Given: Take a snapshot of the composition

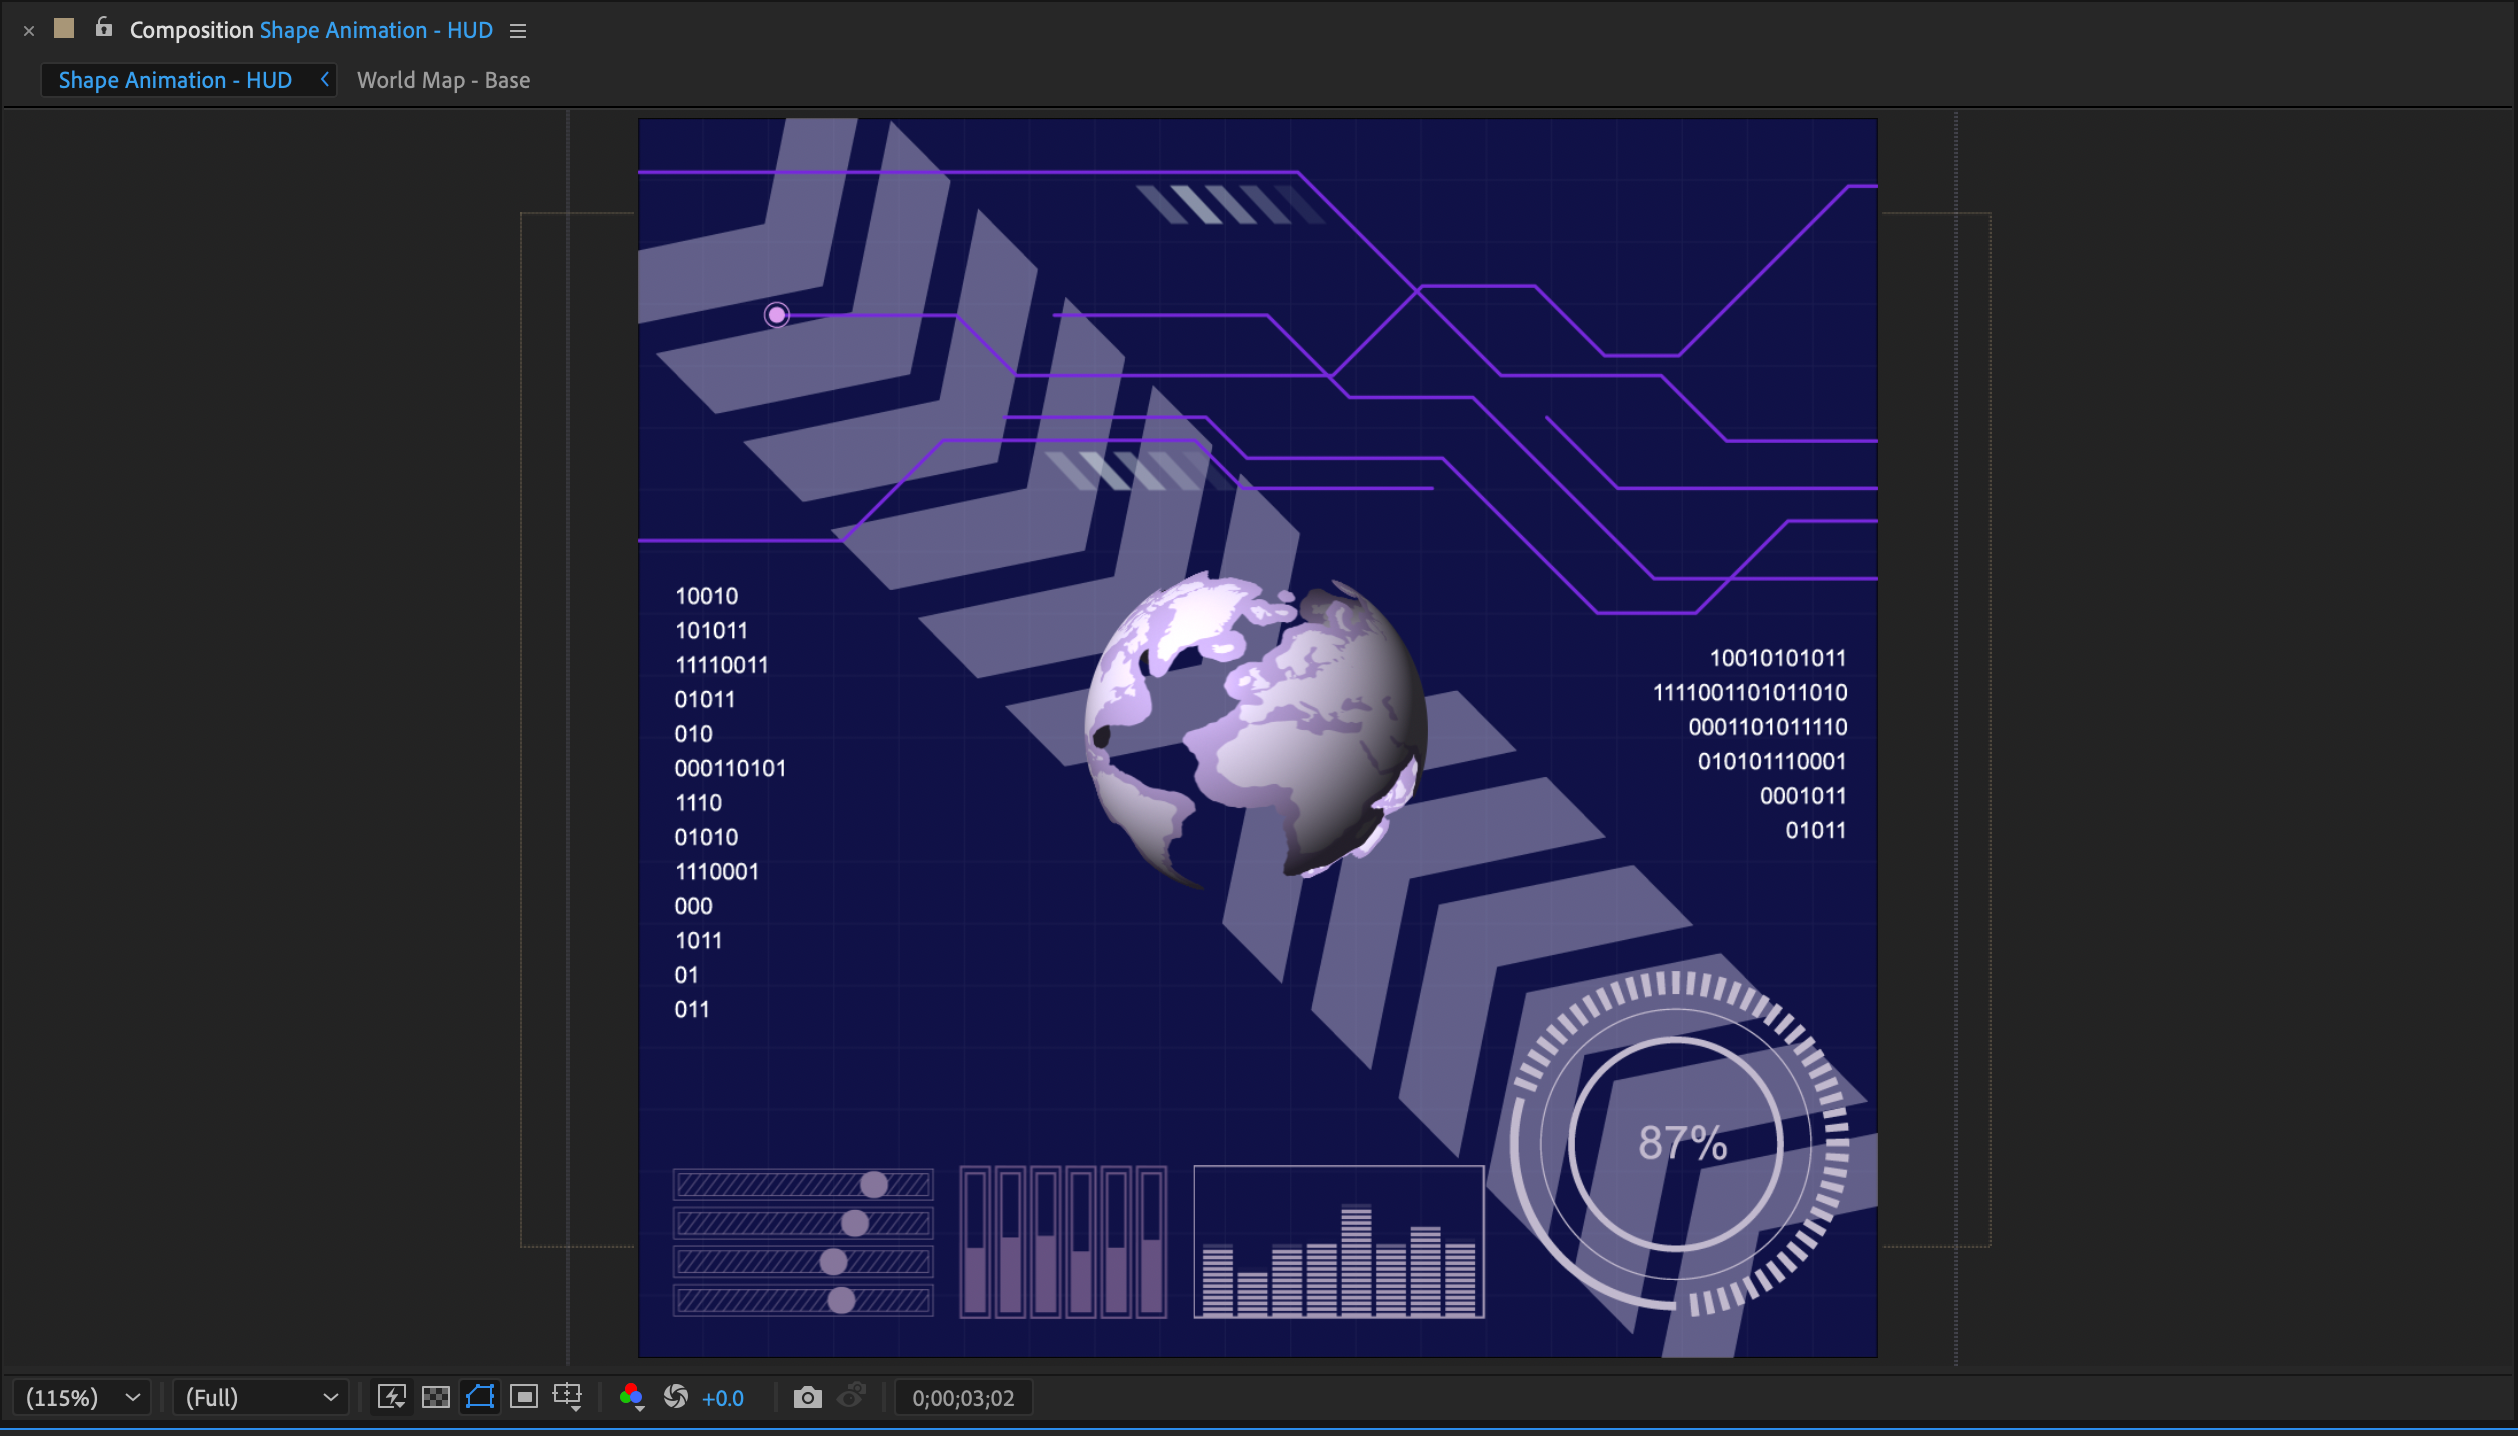Looking at the screenshot, I should click(x=808, y=1397).
